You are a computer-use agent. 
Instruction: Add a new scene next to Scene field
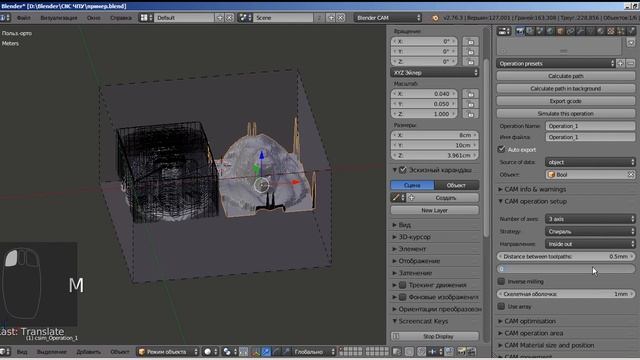(331, 18)
